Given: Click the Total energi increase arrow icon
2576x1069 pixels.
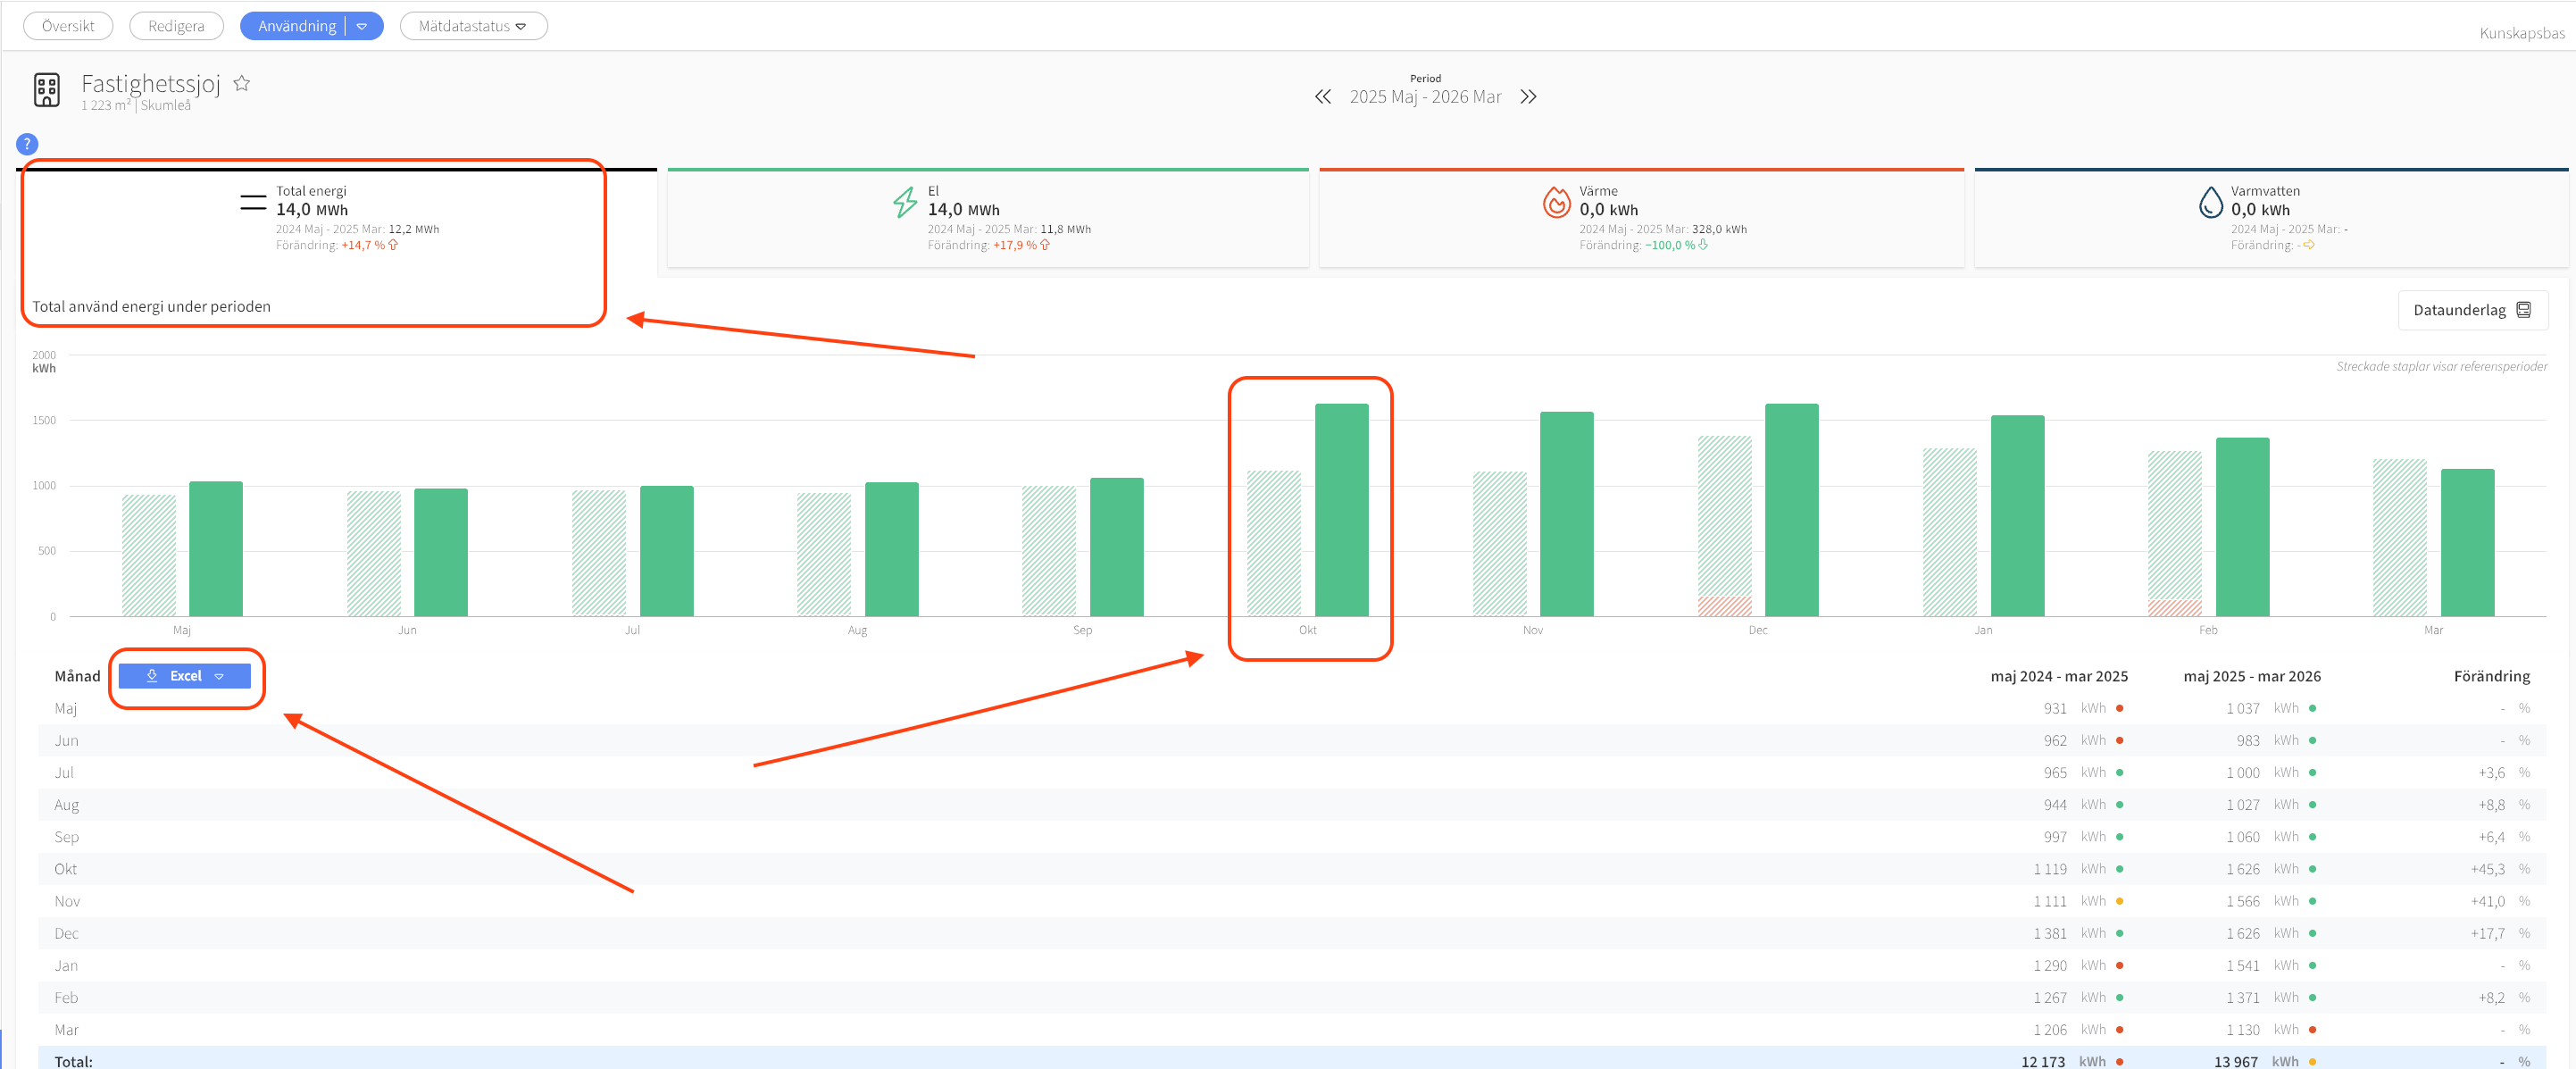Looking at the screenshot, I should tap(393, 245).
